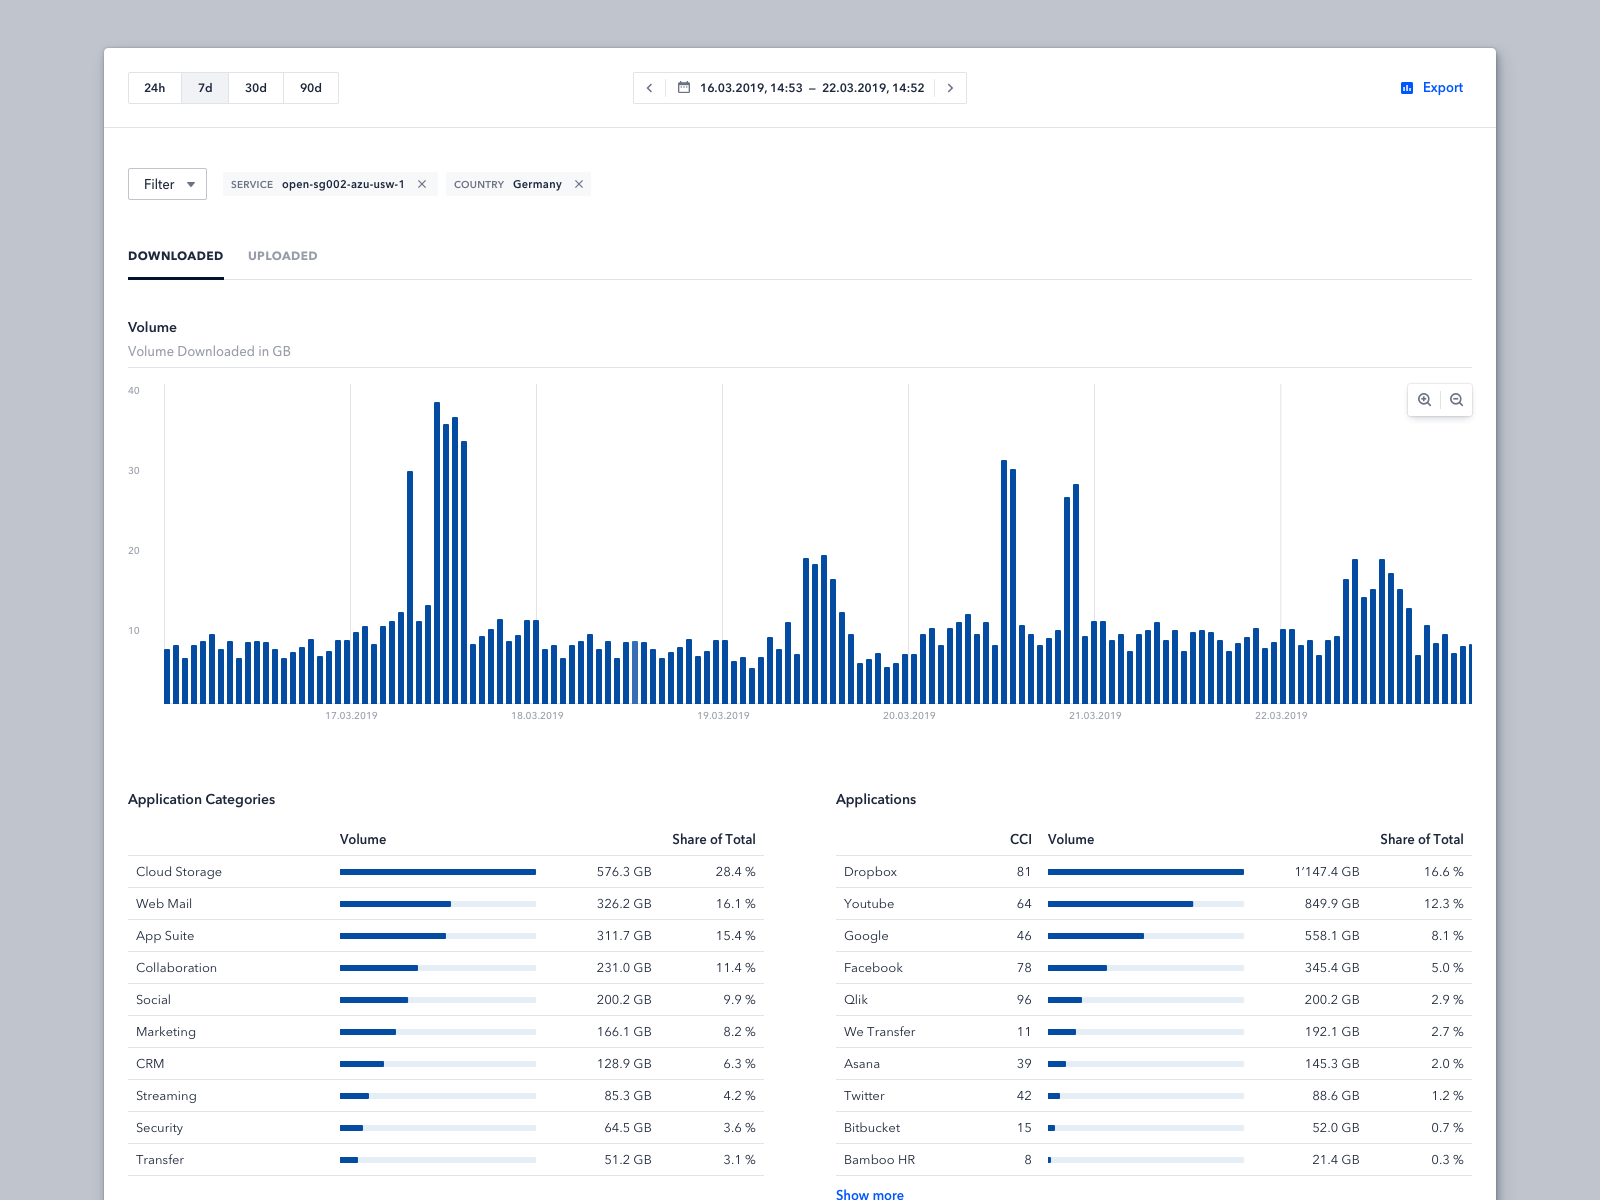This screenshot has width=1600, height=1200.
Task: Click the Cloud Storage volume bar
Action: [437, 872]
